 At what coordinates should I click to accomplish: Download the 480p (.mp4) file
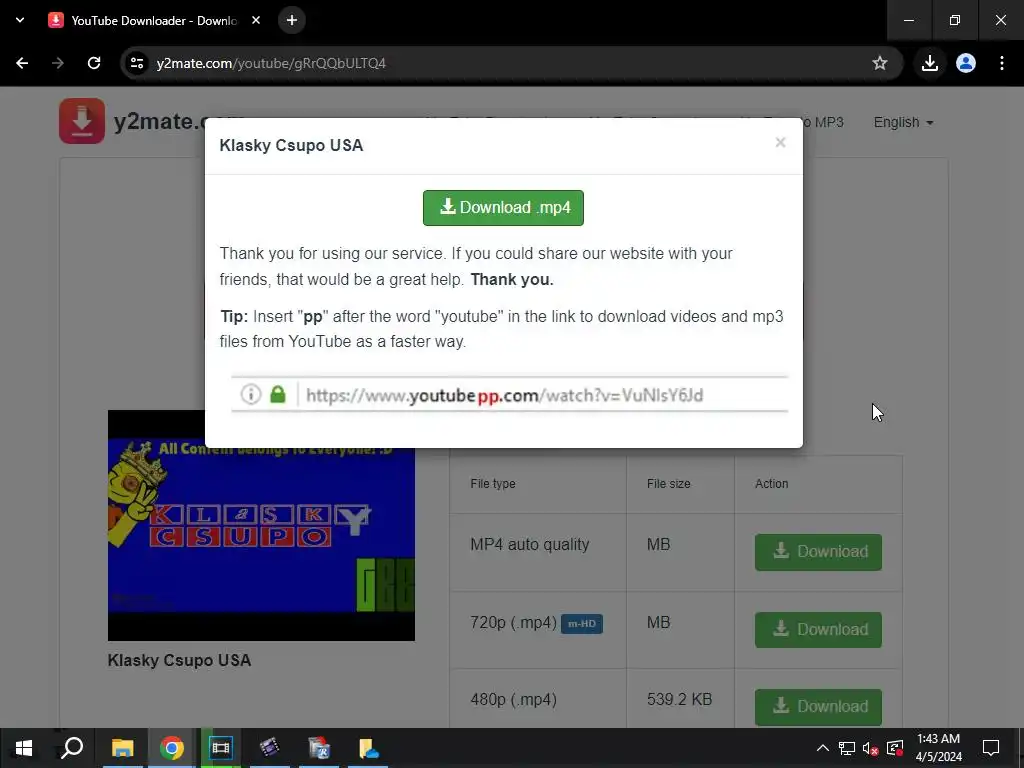pos(818,707)
